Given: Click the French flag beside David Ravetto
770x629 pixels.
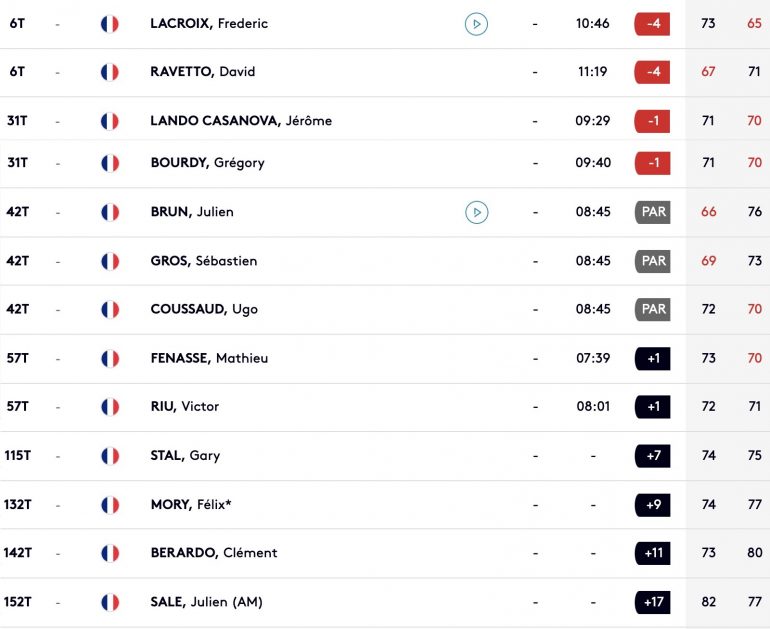Looking at the screenshot, I should pyautogui.click(x=110, y=72).
